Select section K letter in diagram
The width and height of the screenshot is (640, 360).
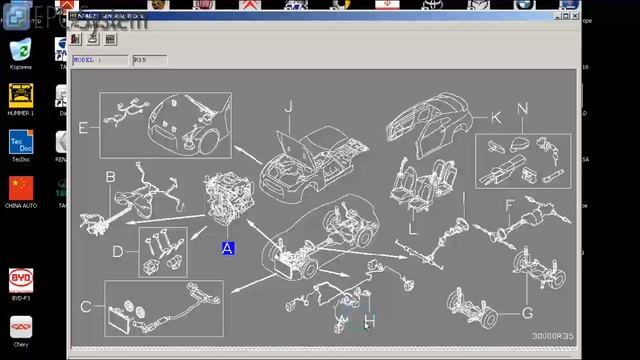pyautogui.click(x=496, y=118)
